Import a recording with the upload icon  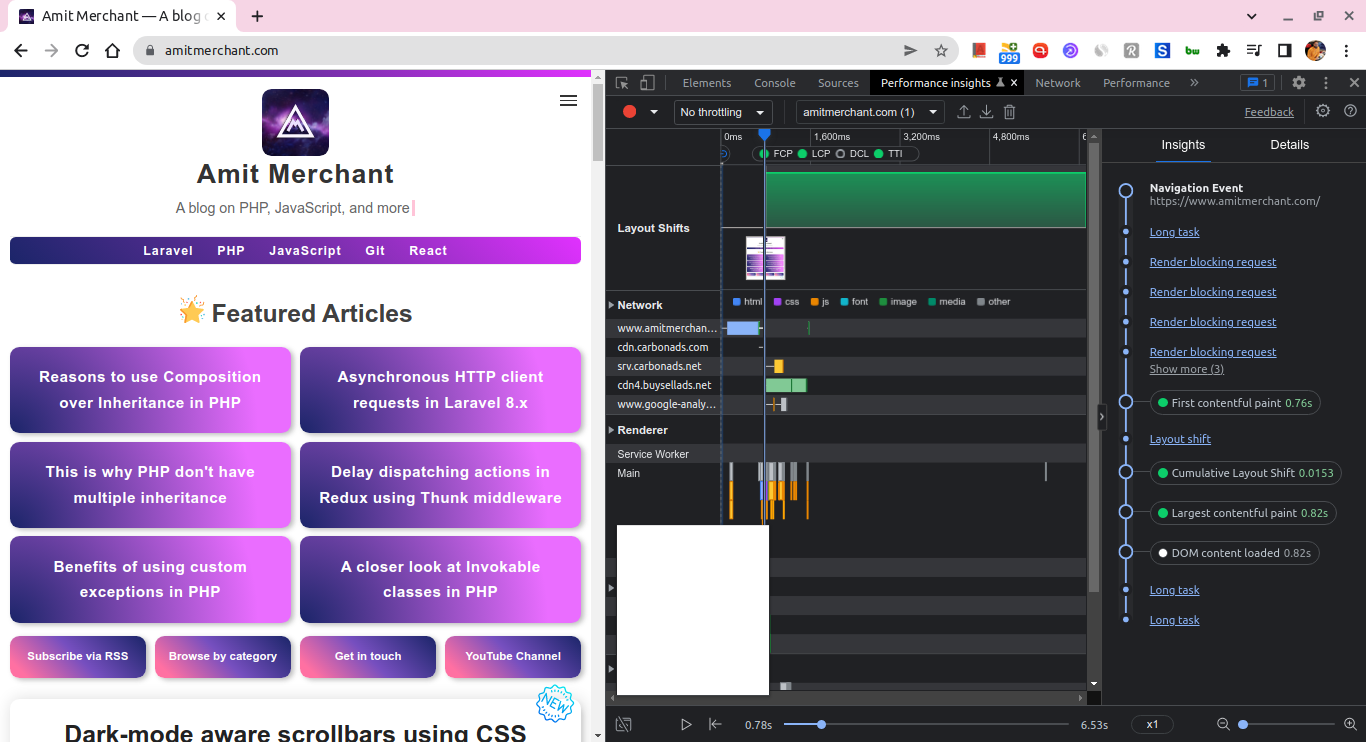[x=964, y=112]
